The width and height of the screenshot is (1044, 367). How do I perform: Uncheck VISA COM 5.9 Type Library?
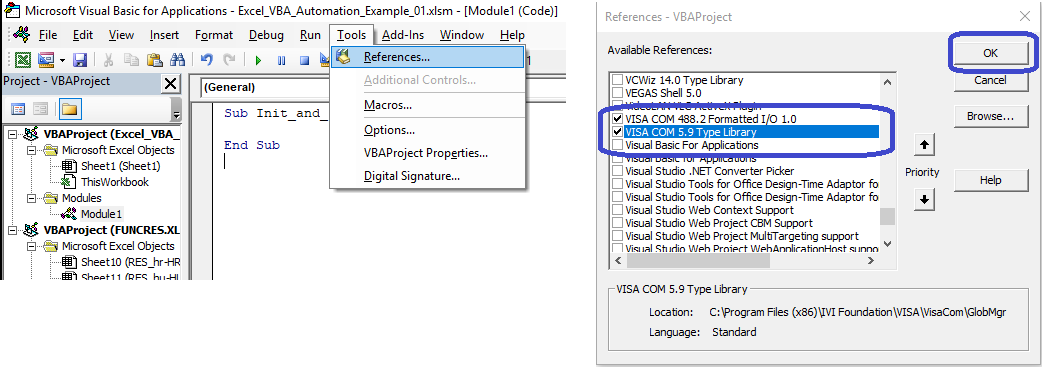(617, 132)
